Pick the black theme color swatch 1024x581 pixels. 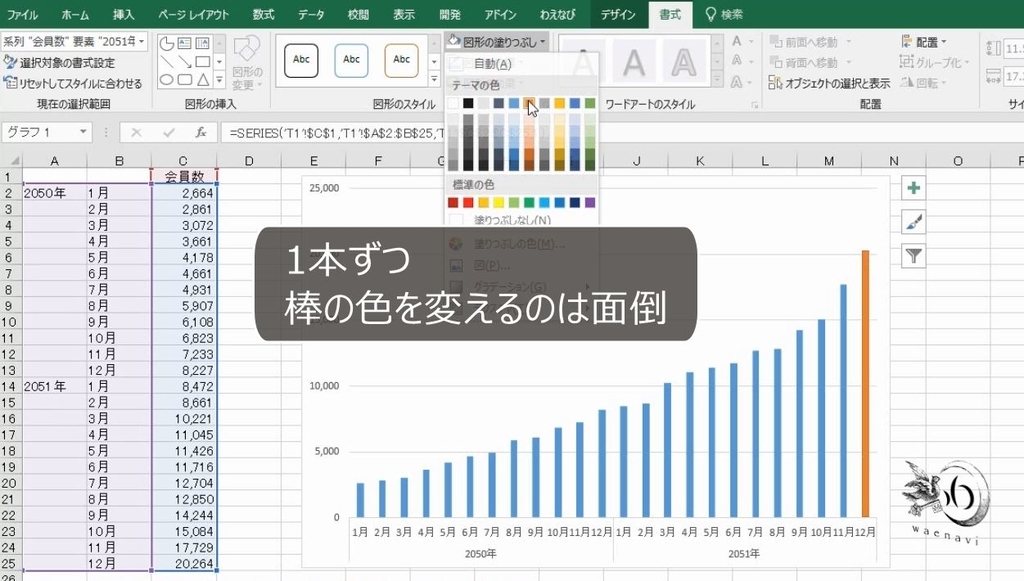tap(468, 103)
